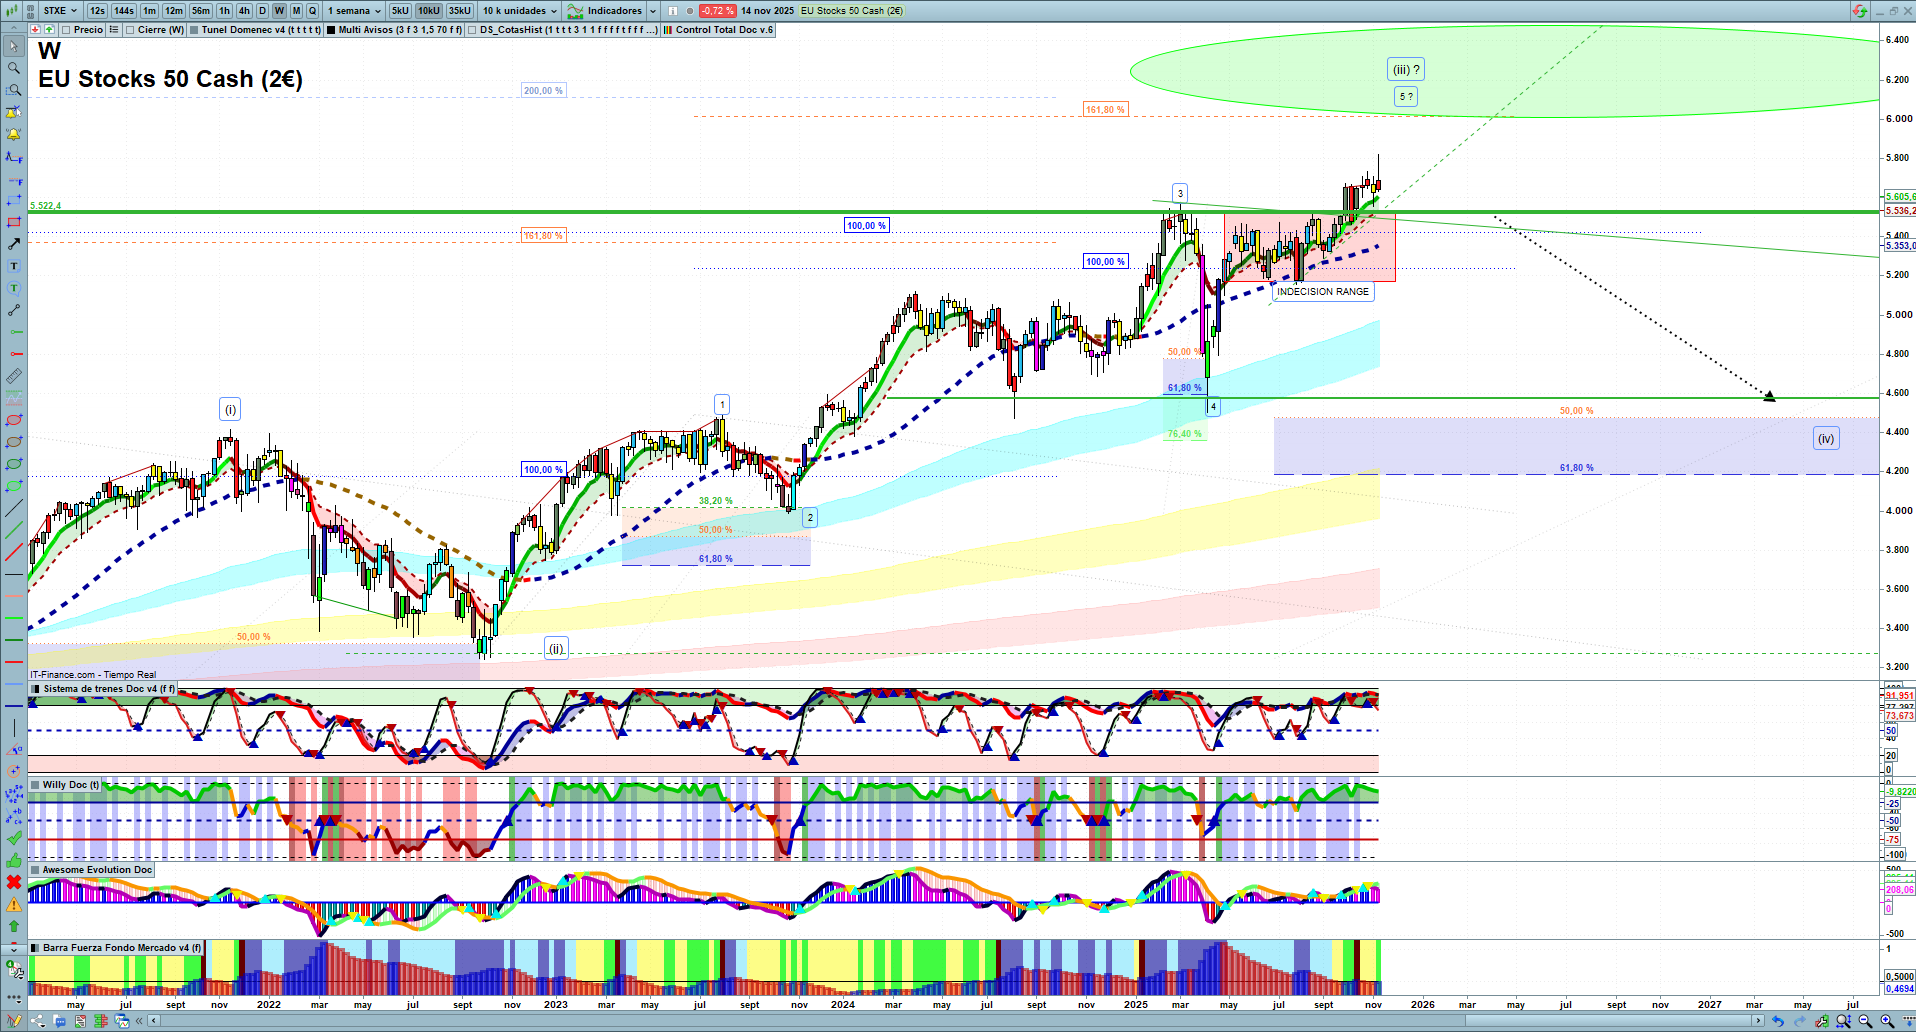The height and width of the screenshot is (1032, 1916).
Task: Select the text label tool
Action: pyautogui.click(x=14, y=266)
